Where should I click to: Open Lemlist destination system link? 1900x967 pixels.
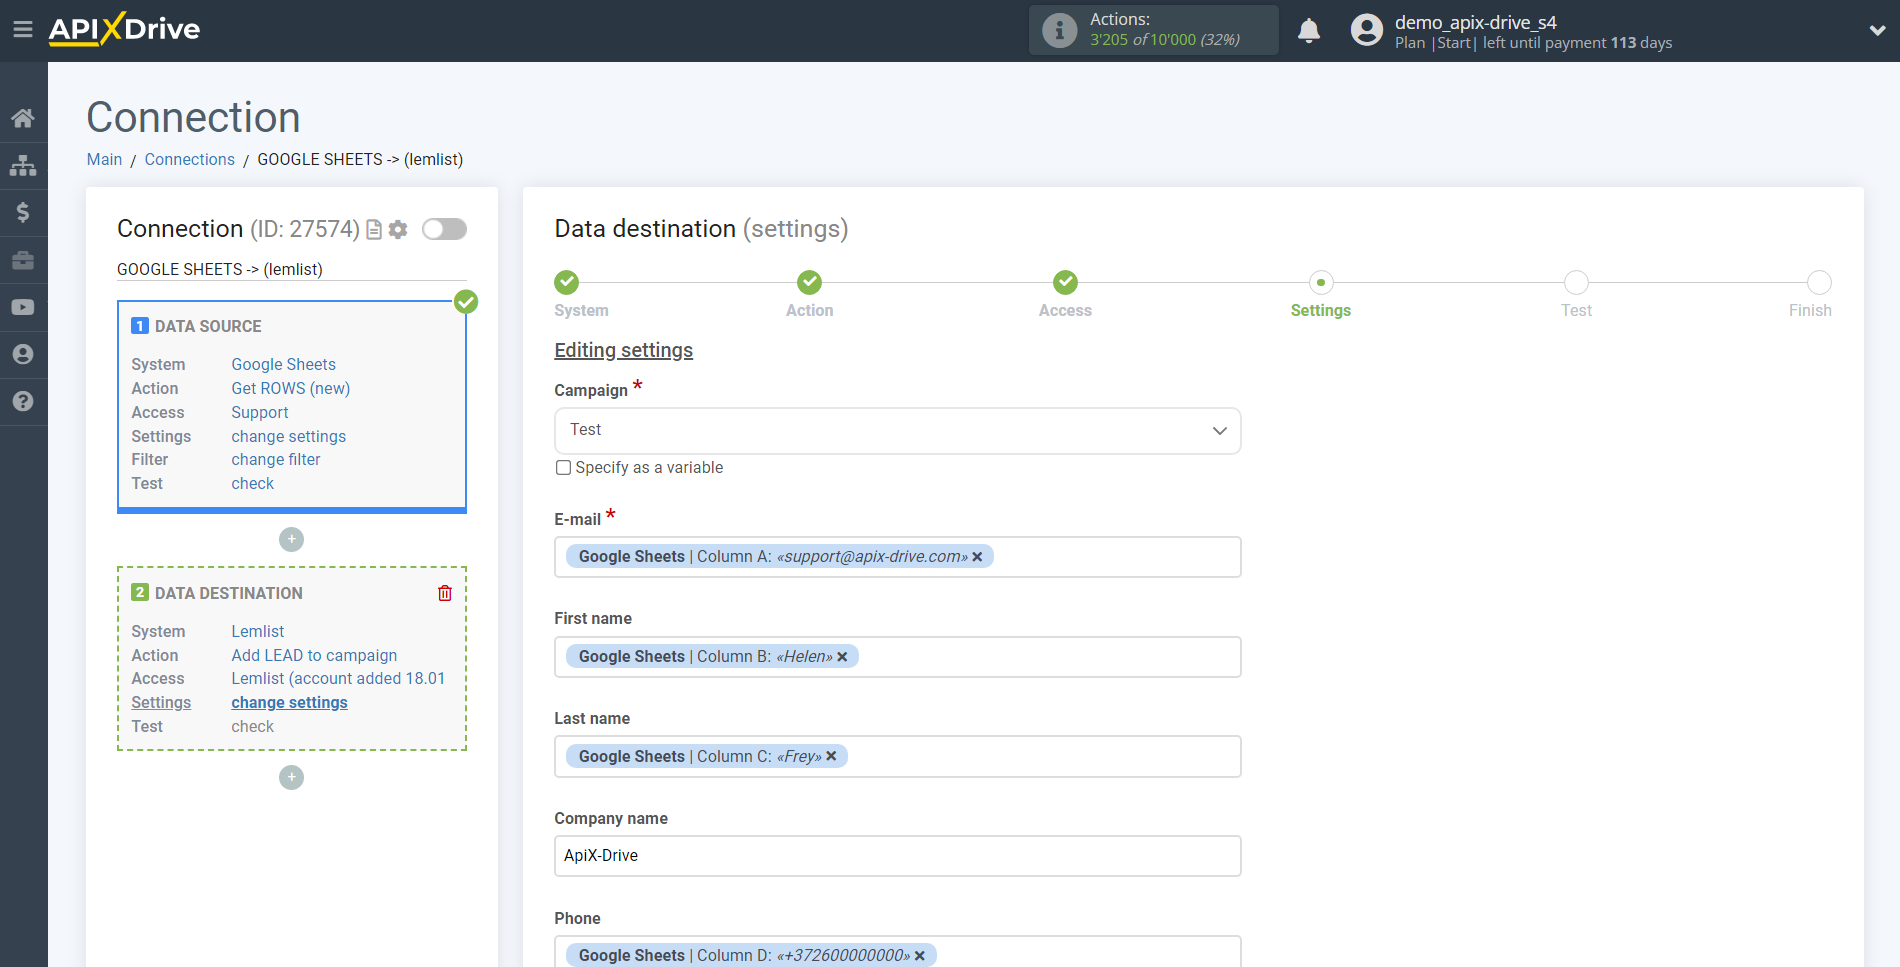coord(257,631)
